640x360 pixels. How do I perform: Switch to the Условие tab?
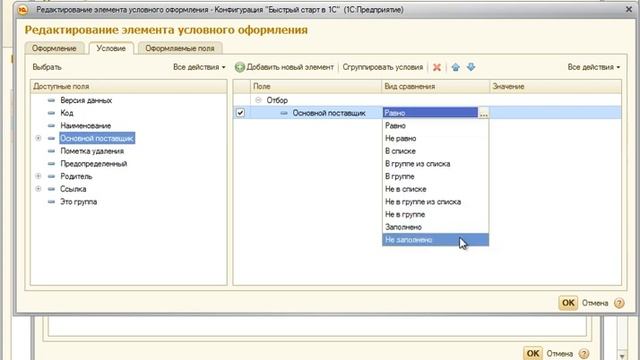click(x=111, y=48)
